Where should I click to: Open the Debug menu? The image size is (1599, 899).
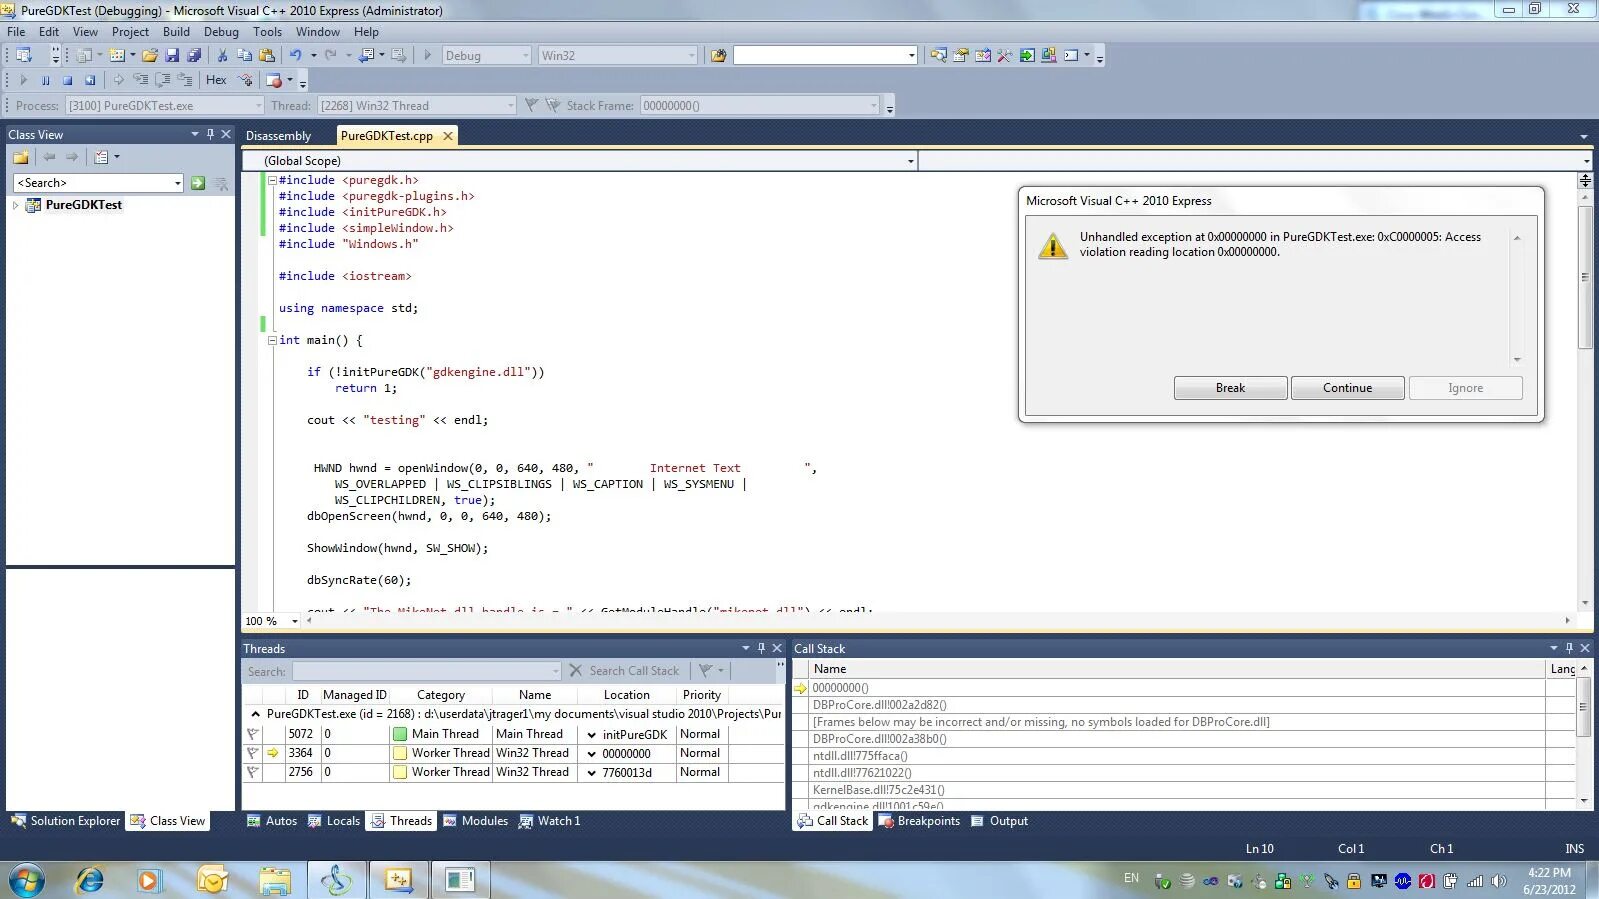tap(221, 32)
